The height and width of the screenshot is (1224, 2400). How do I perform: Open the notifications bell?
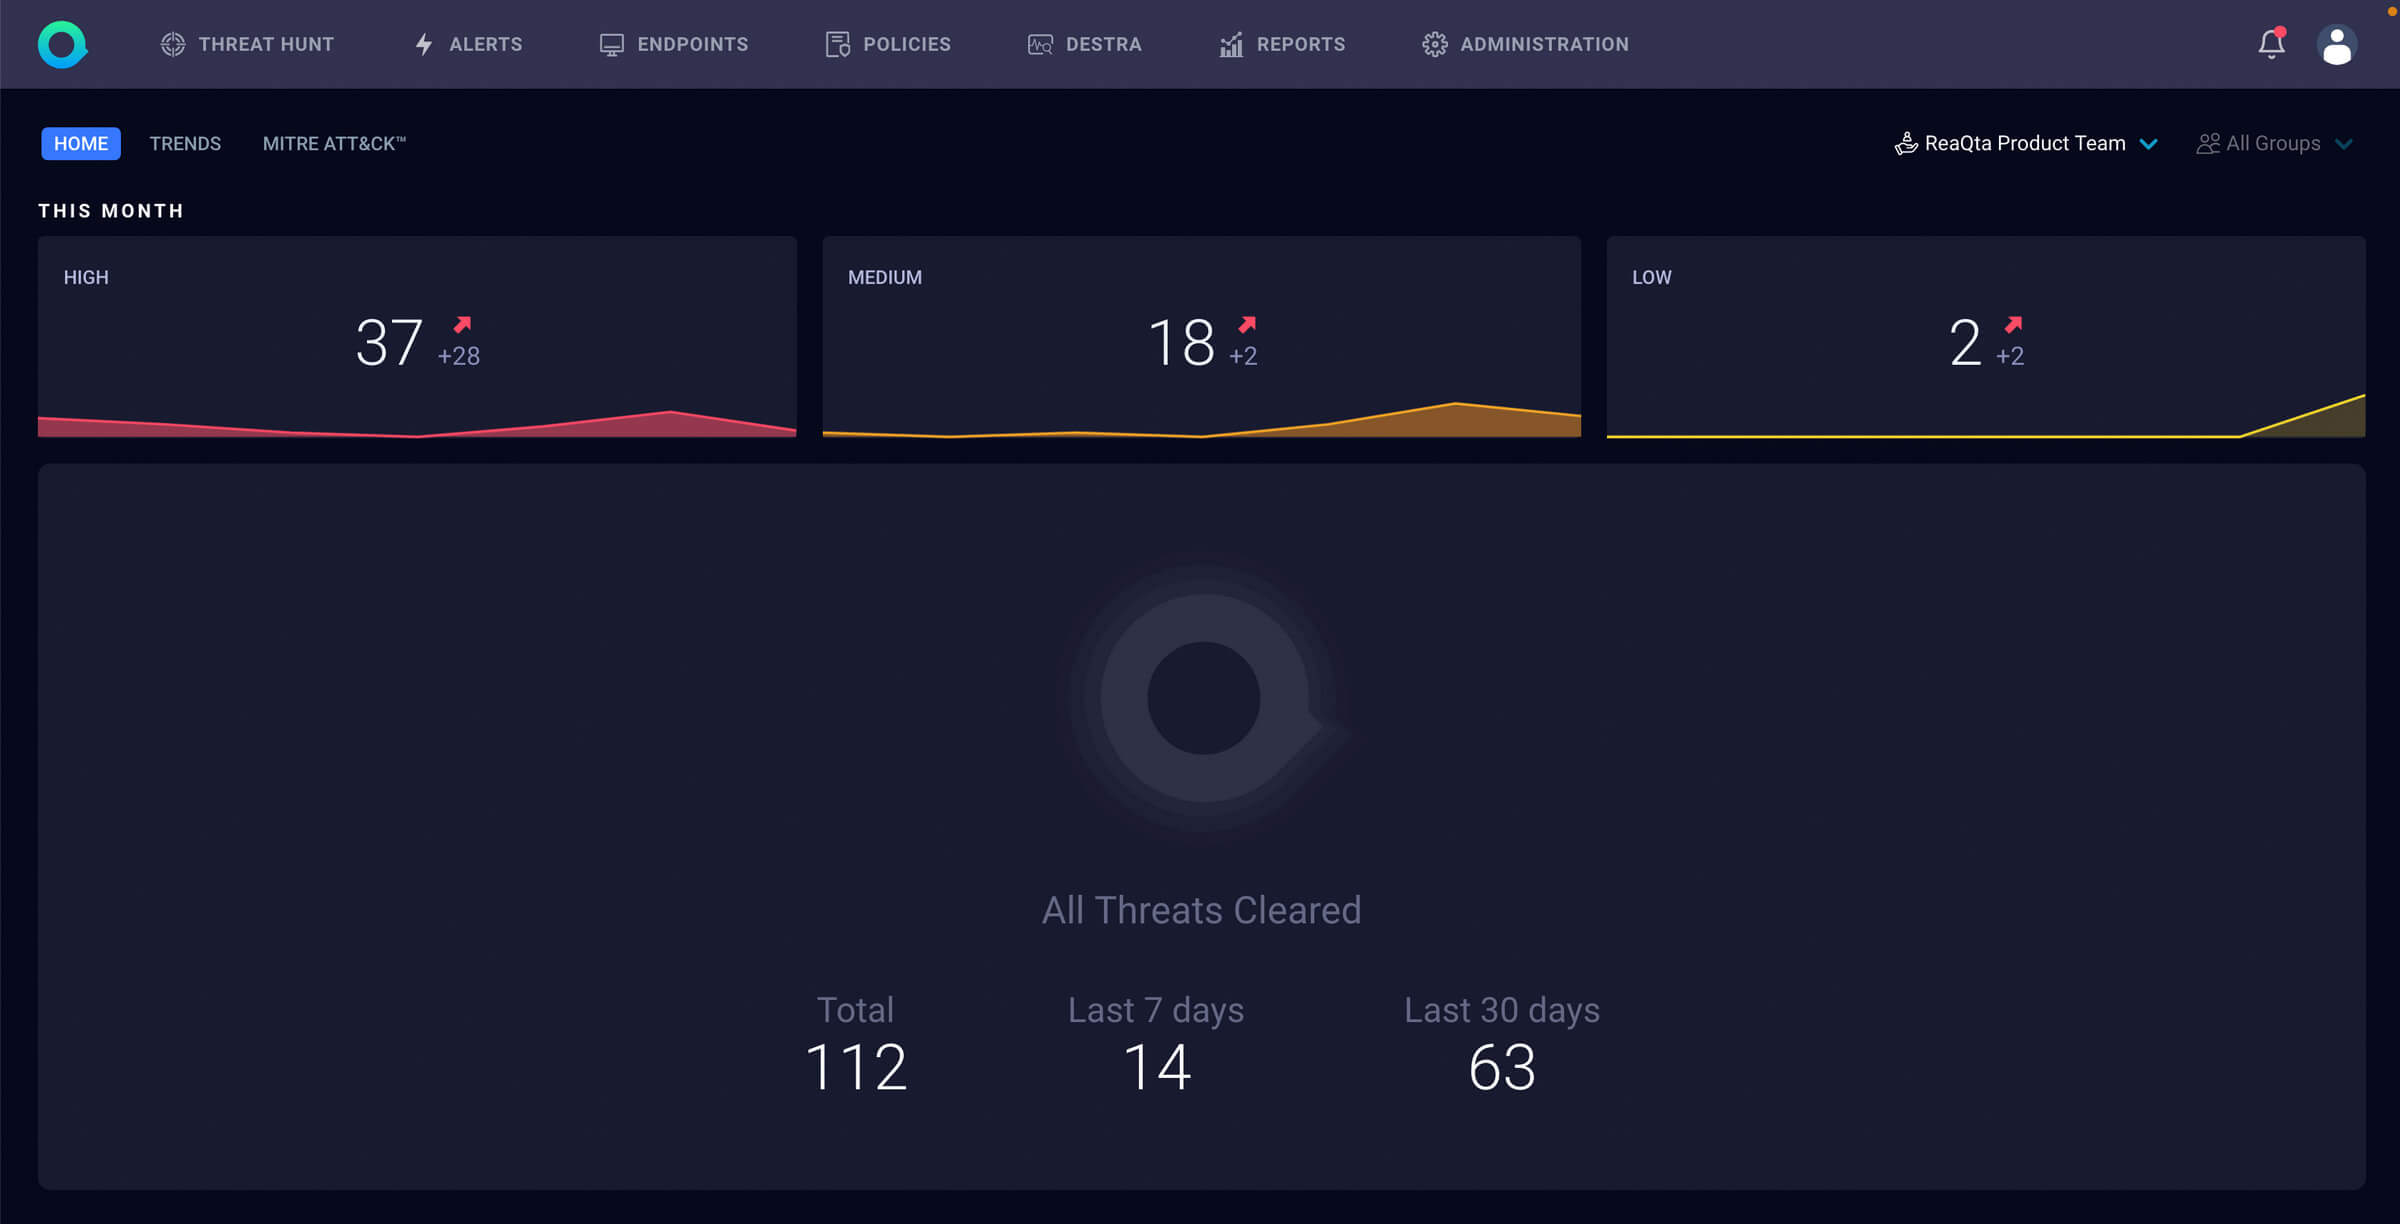pyautogui.click(x=2271, y=44)
